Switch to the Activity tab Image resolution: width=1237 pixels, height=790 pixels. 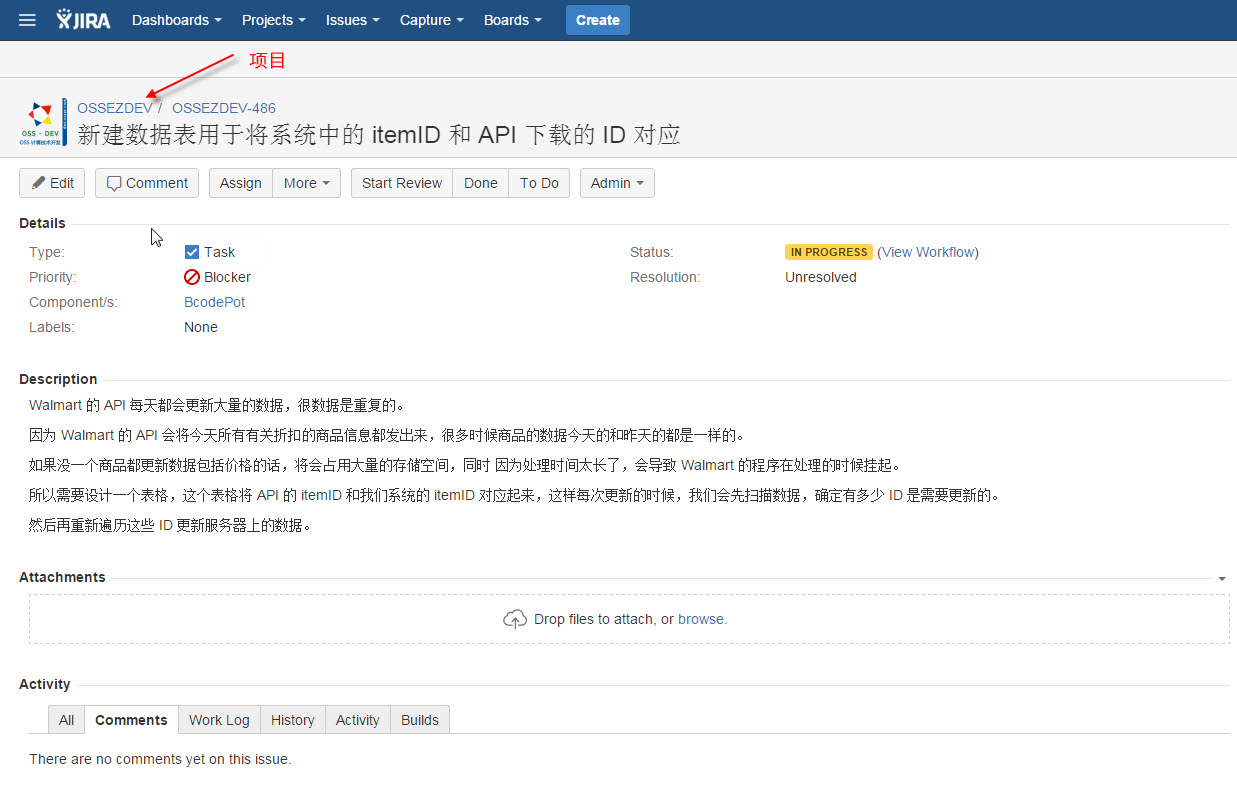pos(357,720)
